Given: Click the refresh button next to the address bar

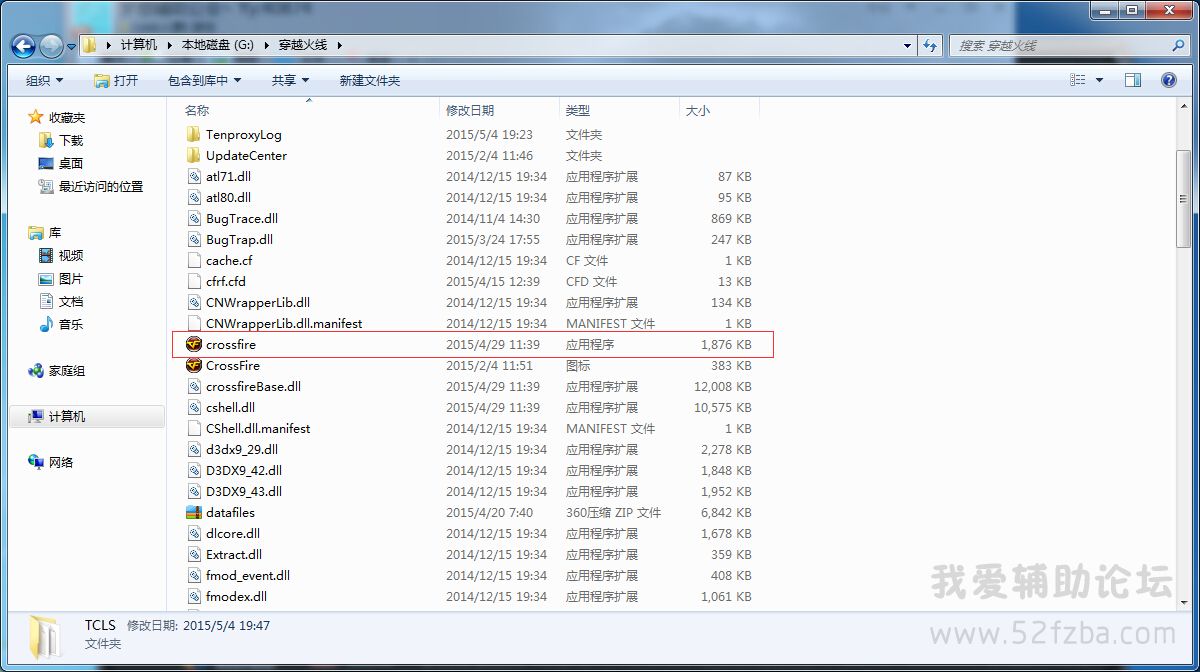Looking at the screenshot, I should (931, 46).
